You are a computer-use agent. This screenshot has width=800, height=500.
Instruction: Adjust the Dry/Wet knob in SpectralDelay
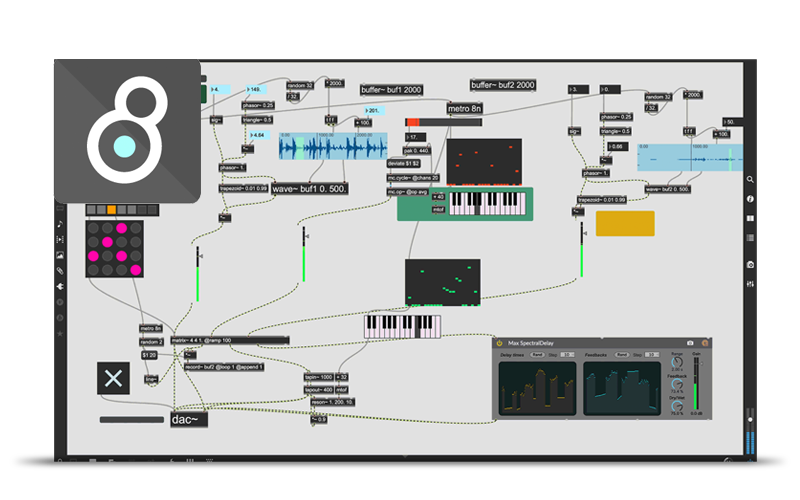[677, 407]
